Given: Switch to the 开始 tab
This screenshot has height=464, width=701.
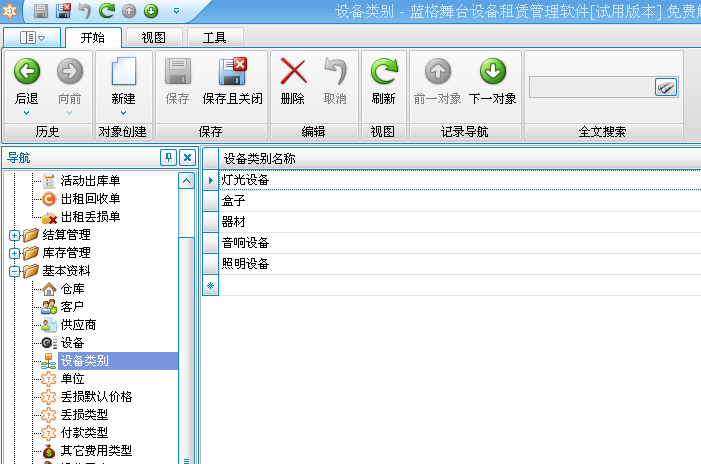Looking at the screenshot, I should pyautogui.click(x=93, y=38).
